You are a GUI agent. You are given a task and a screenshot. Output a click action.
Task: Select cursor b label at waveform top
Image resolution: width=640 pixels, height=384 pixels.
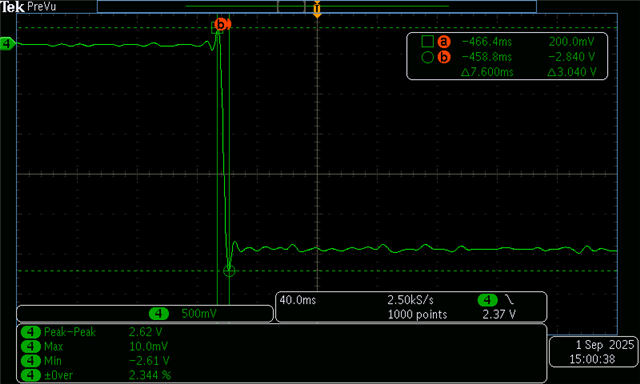221,24
